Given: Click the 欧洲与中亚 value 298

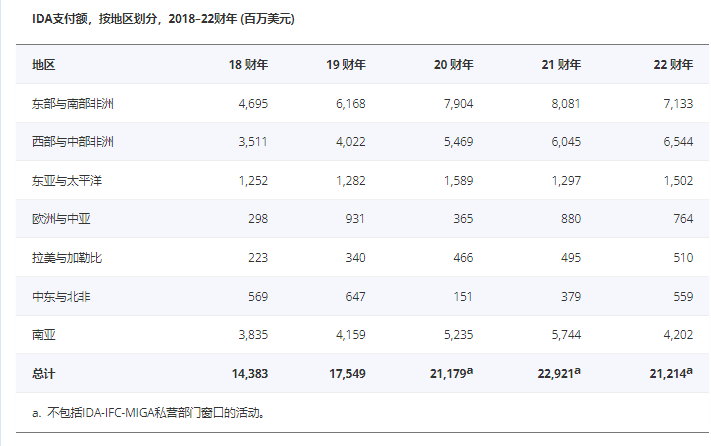Looking at the screenshot, I should [258, 219].
